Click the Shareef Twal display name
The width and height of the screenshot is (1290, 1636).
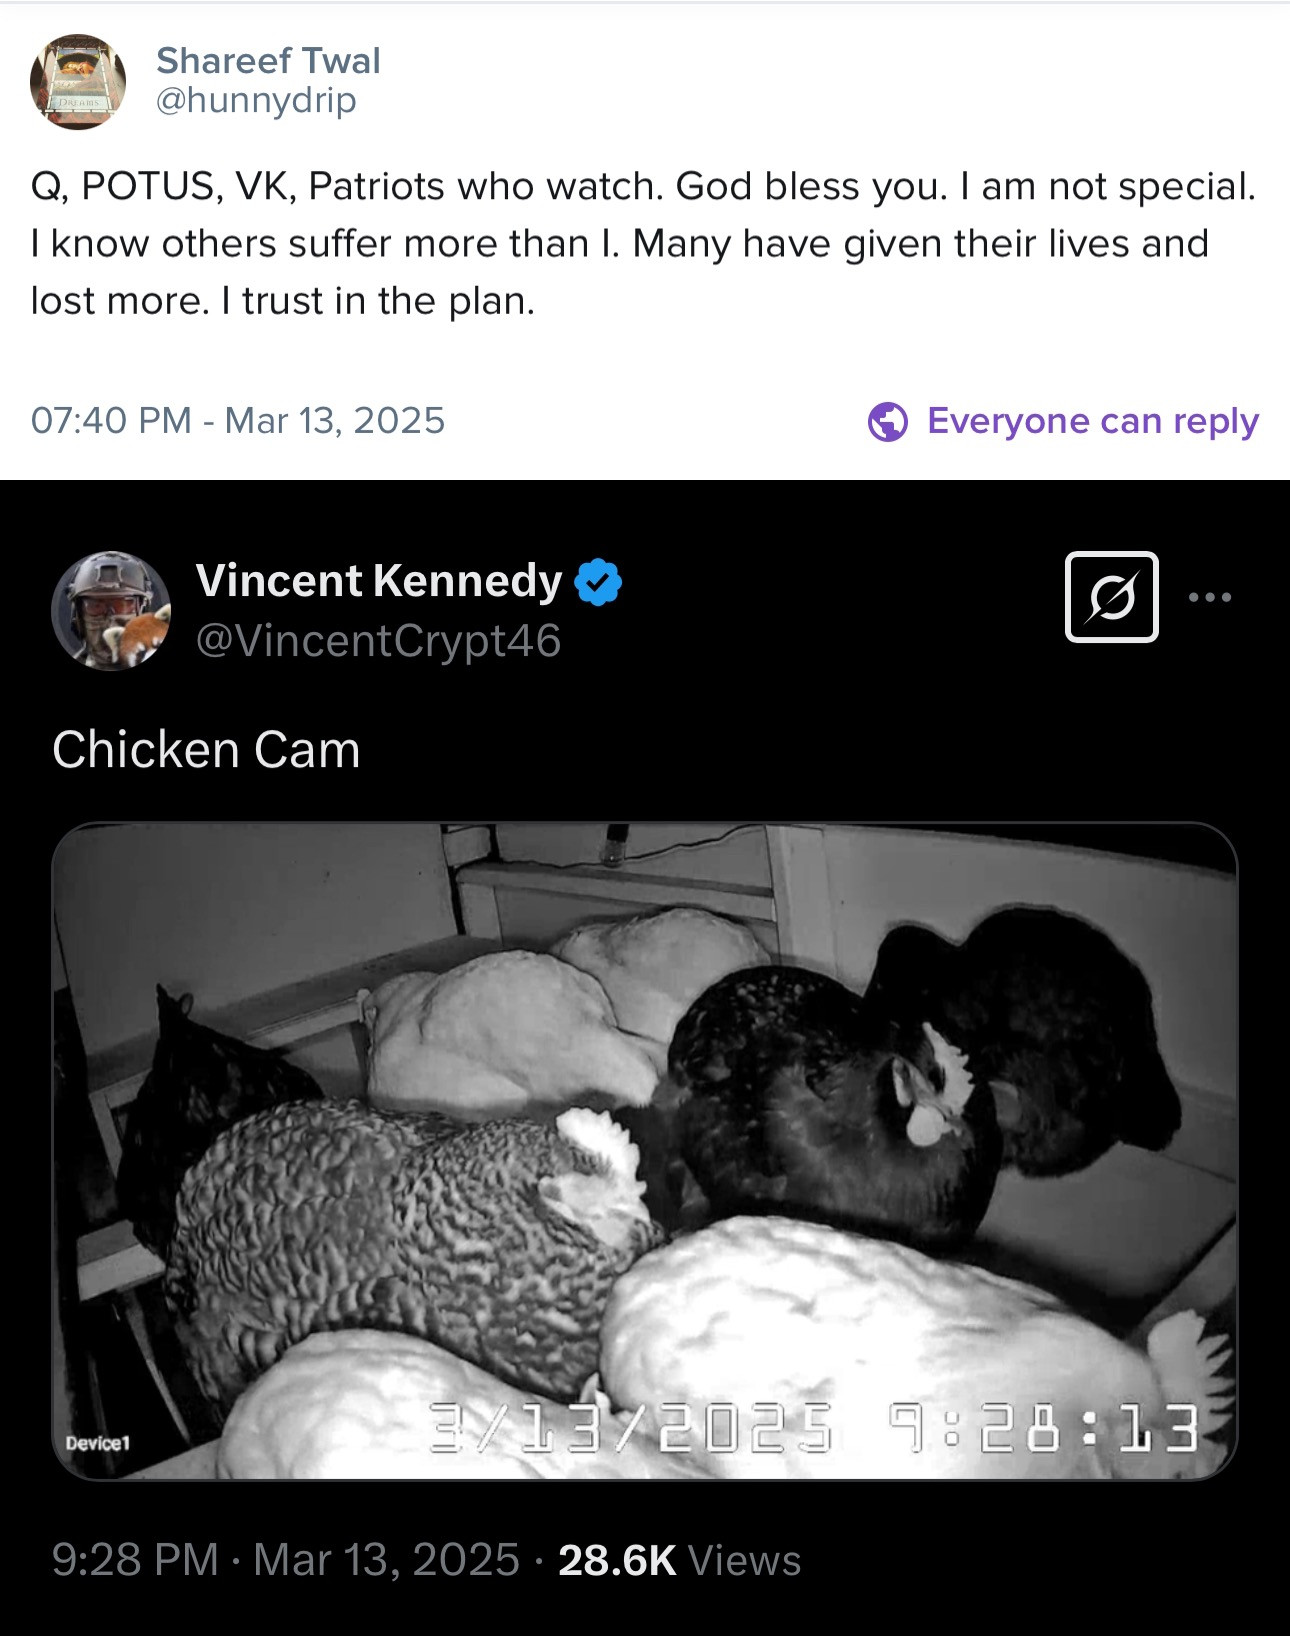[268, 61]
